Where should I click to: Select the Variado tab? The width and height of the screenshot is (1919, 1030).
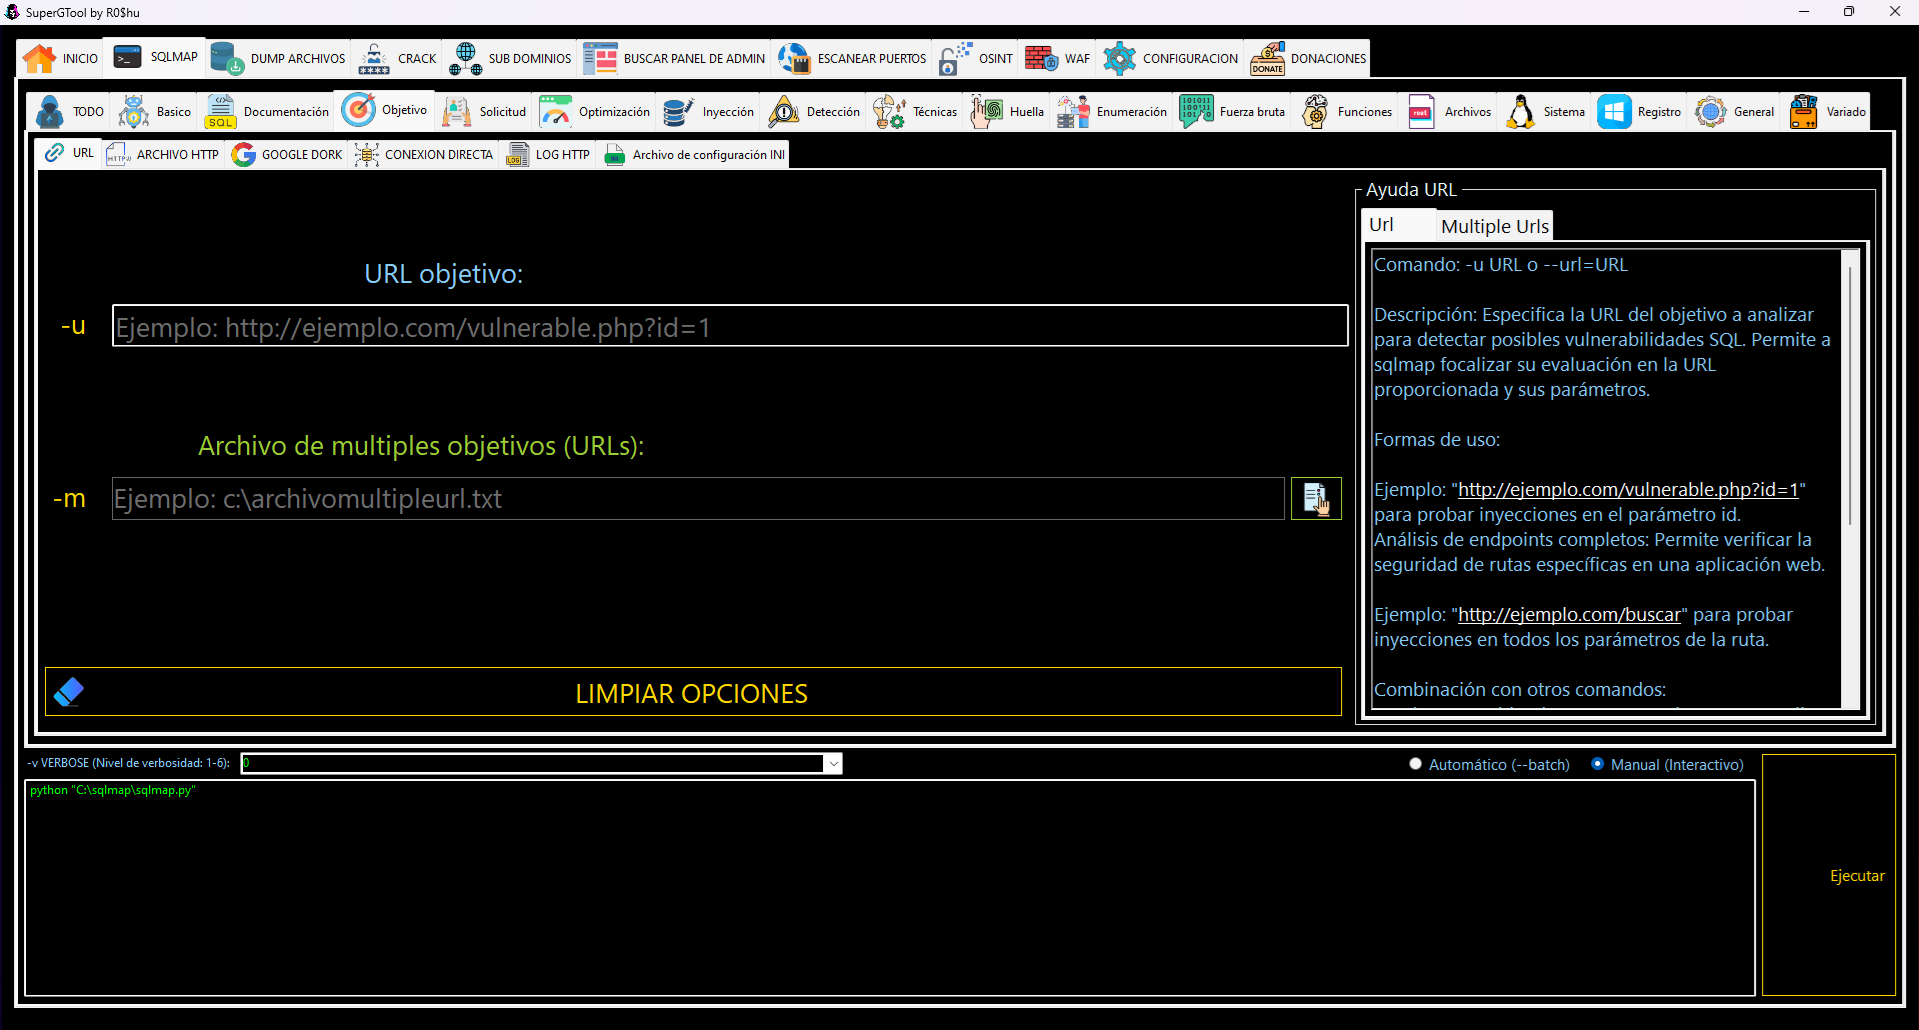tap(1826, 112)
